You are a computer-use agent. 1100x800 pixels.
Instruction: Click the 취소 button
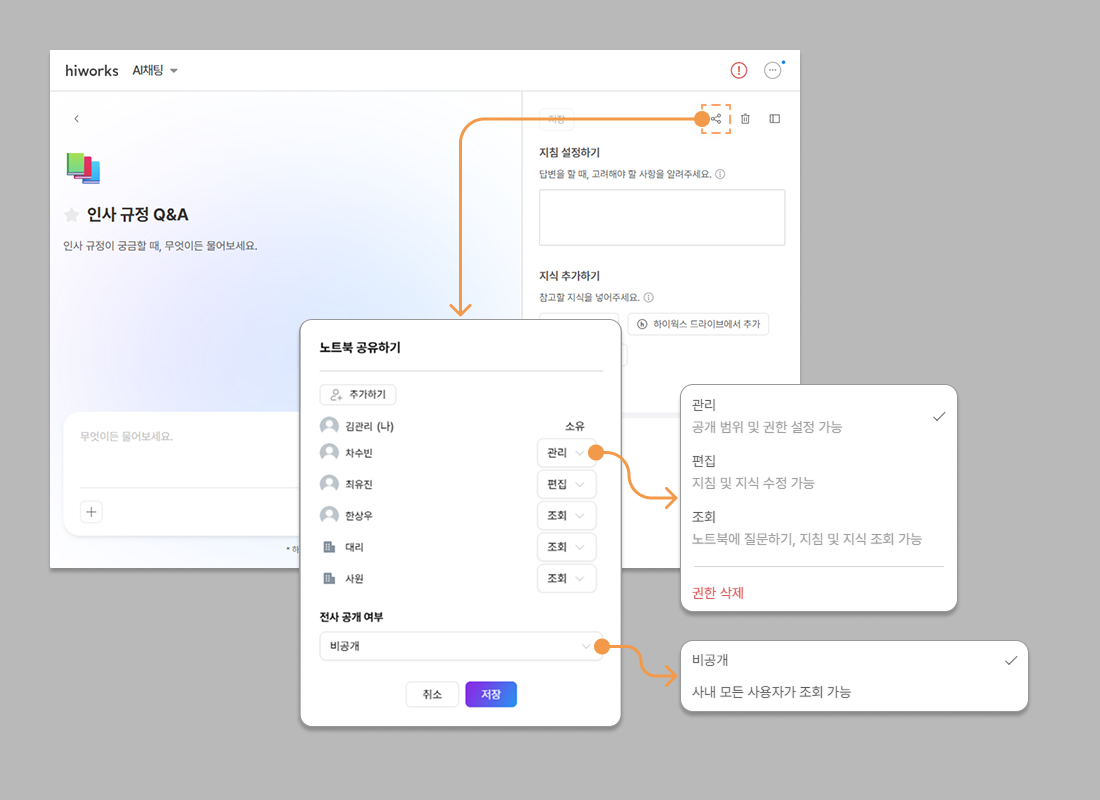[x=432, y=695]
